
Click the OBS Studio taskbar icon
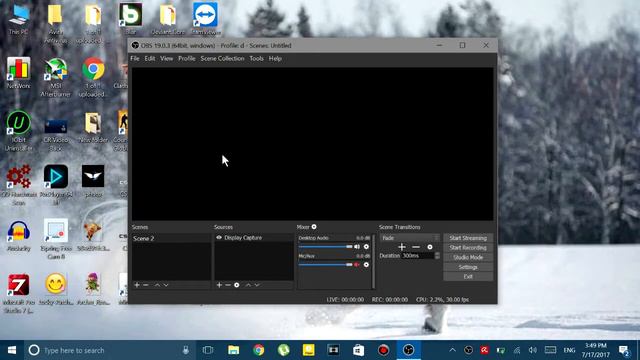click(x=409, y=350)
